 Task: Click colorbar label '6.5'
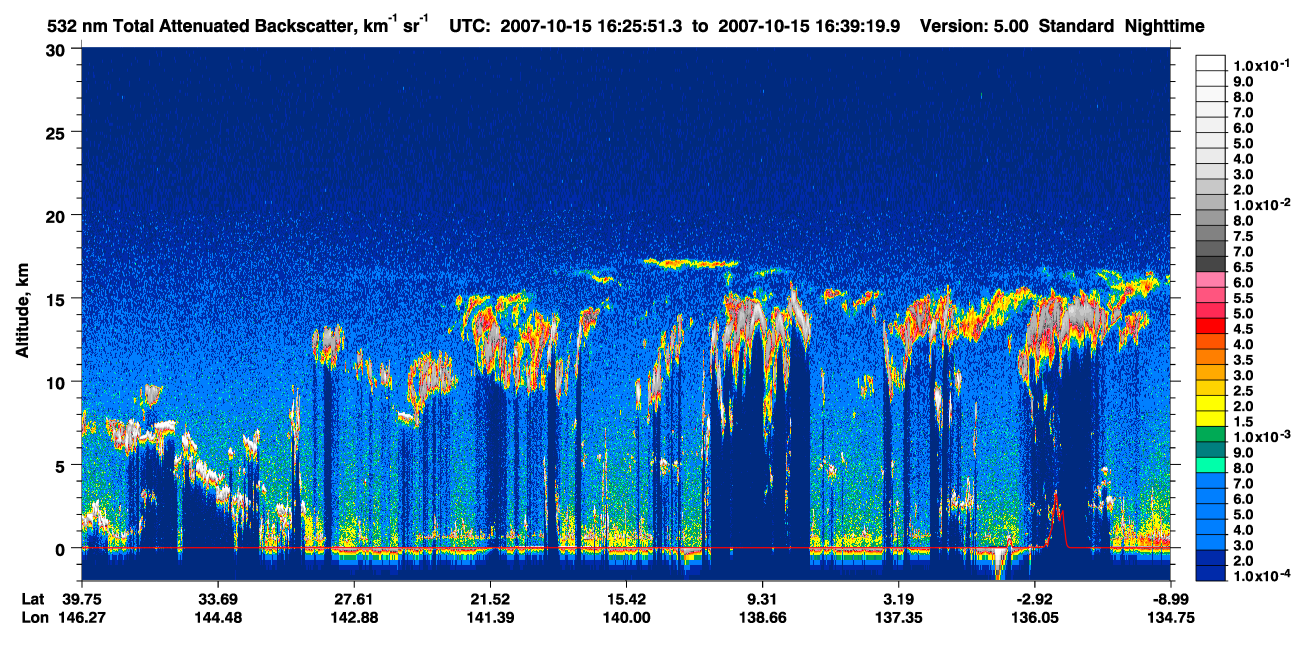pyautogui.click(x=1242, y=267)
